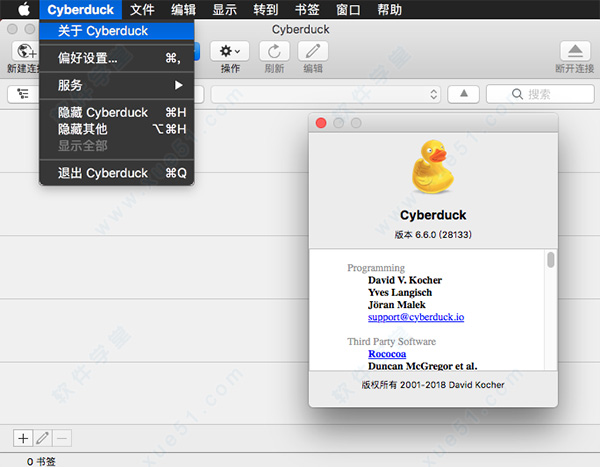Viewport: 600px width, 467px height.
Task: Click the copyright 2001-2018 David Kocher text
Action: click(433, 385)
